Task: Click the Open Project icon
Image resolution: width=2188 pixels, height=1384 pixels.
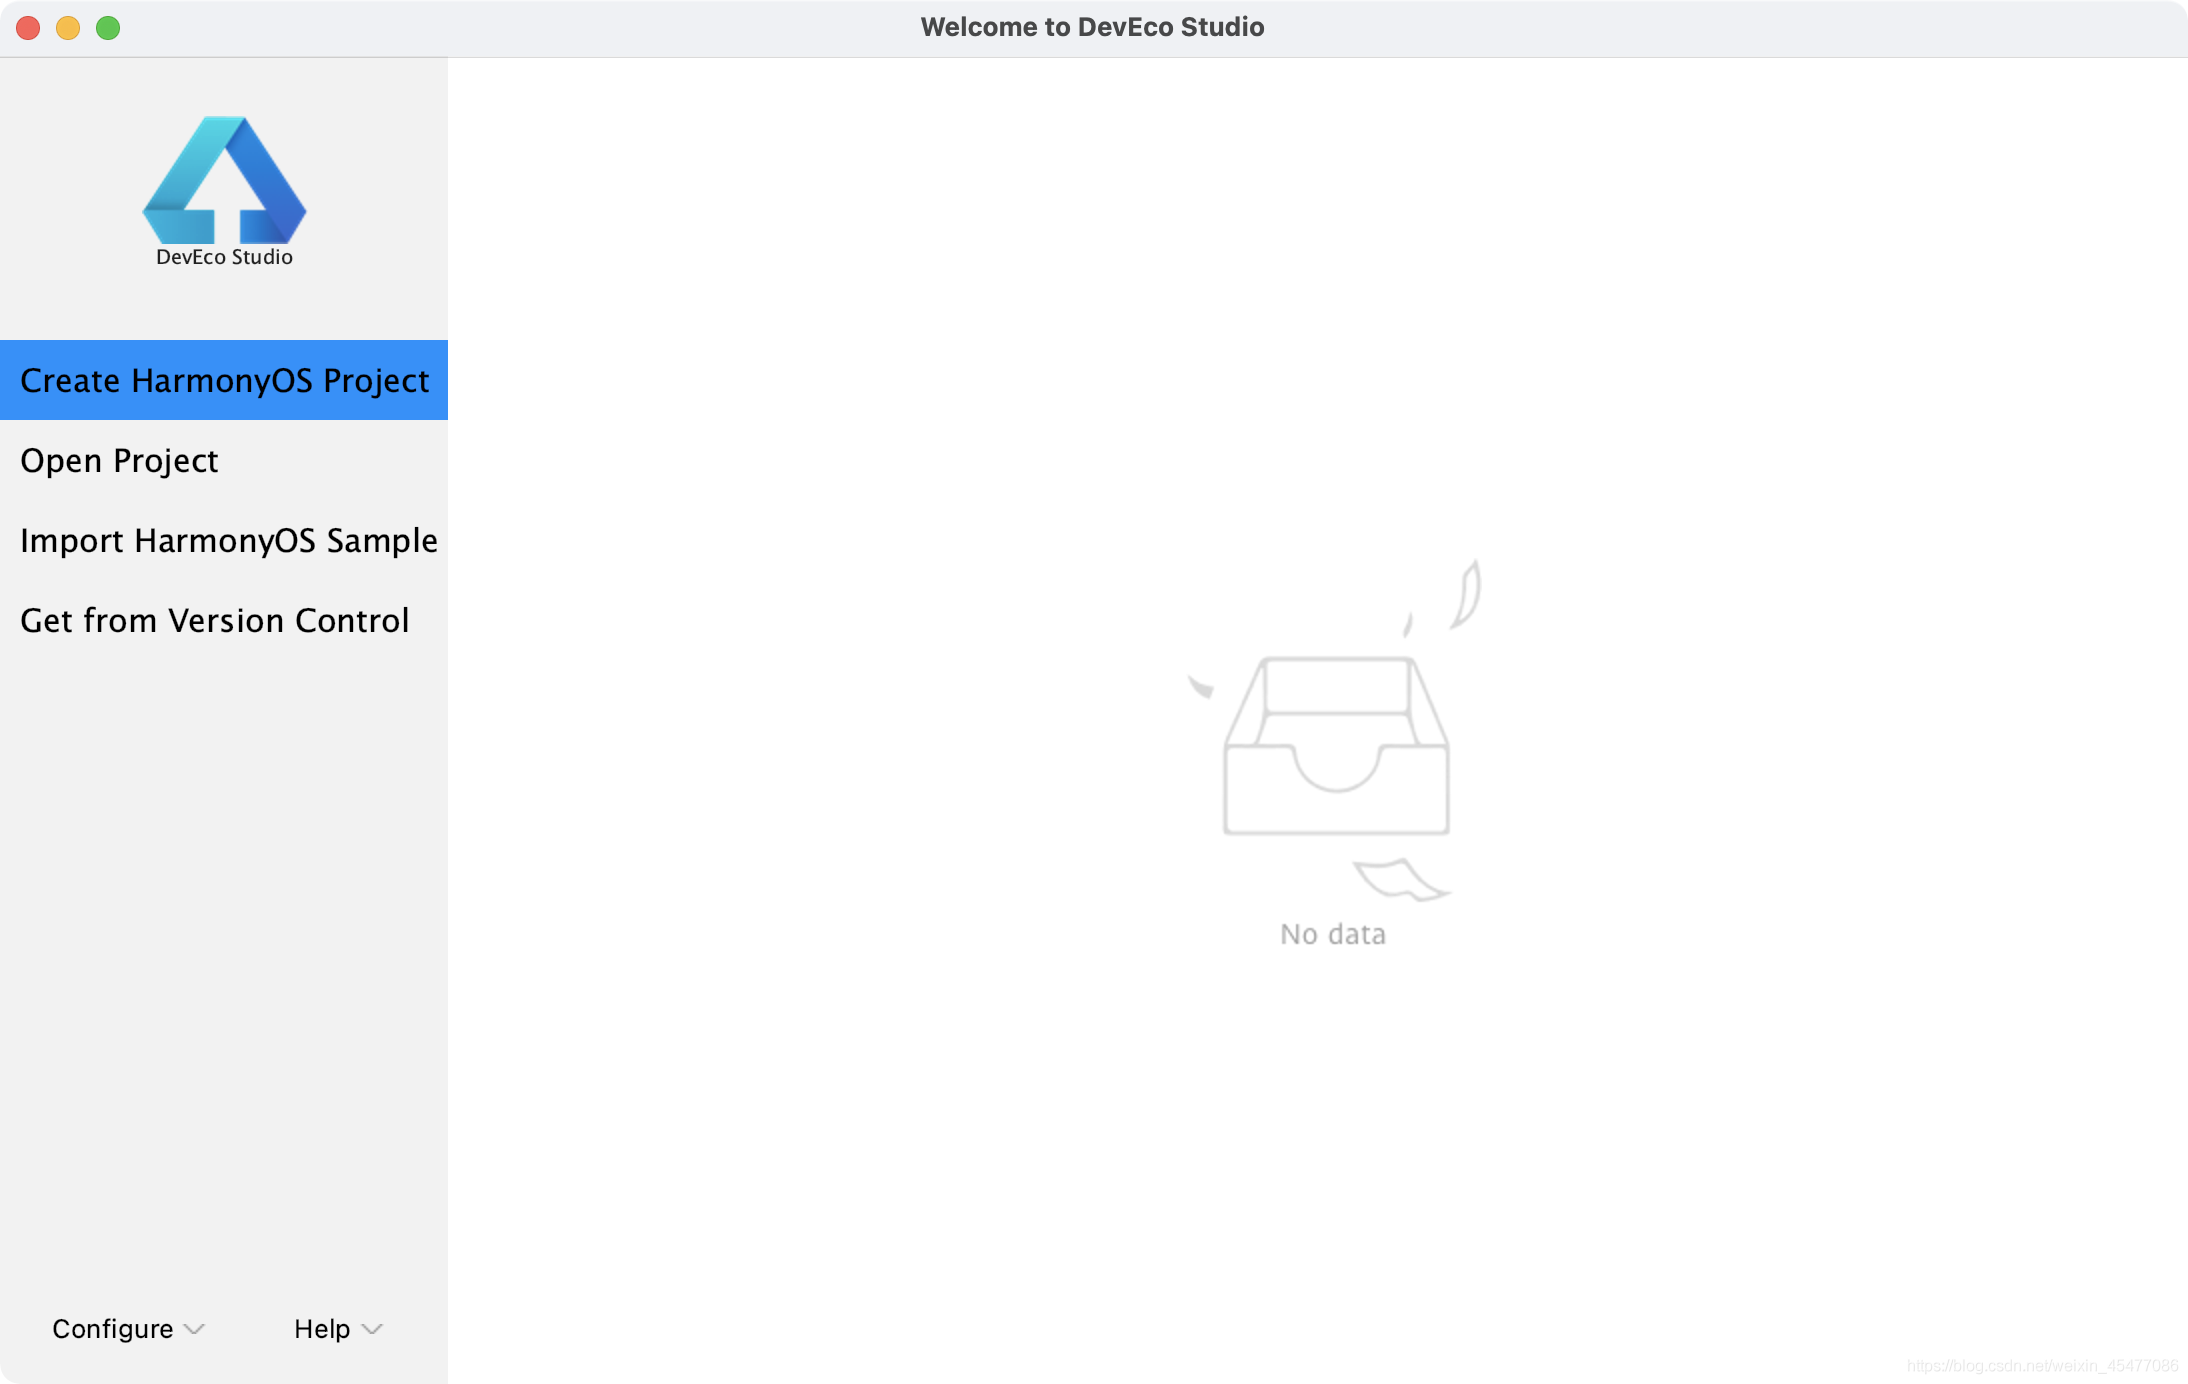Action: coord(120,459)
